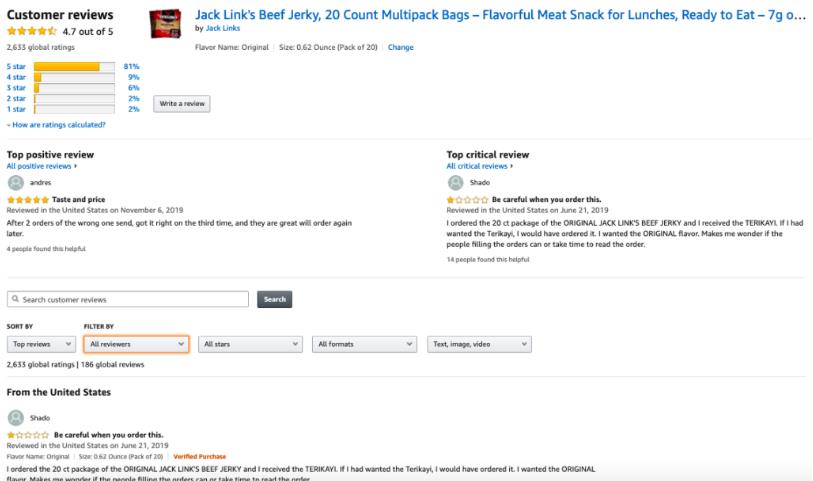Click the Shado avatar in top critical review

(455, 182)
